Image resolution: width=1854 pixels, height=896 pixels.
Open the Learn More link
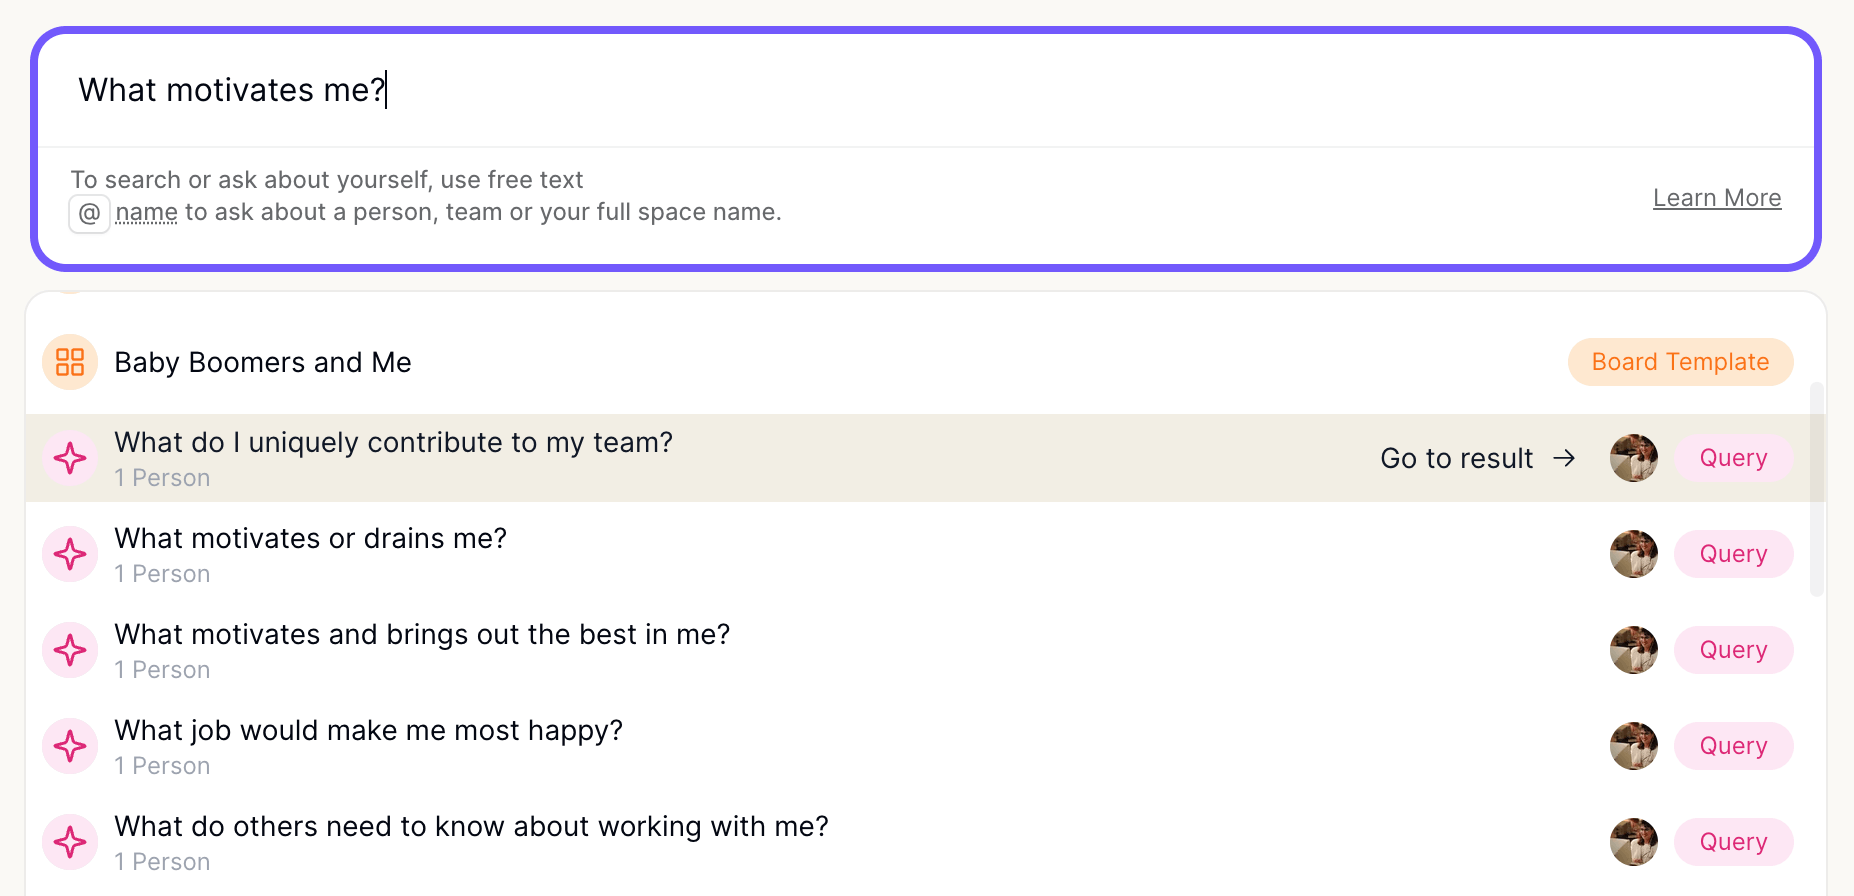(1717, 198)
